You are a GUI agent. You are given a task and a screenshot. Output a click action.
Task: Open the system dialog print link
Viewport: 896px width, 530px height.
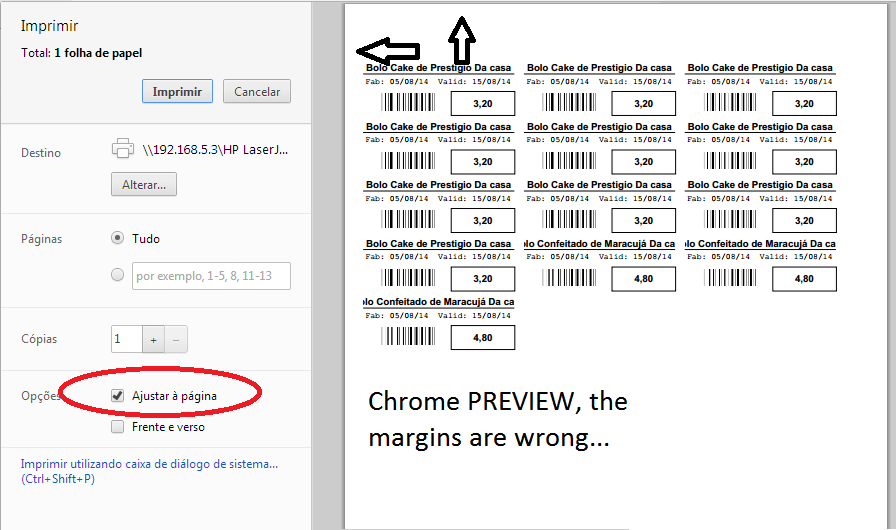click(x=149, y=471)
